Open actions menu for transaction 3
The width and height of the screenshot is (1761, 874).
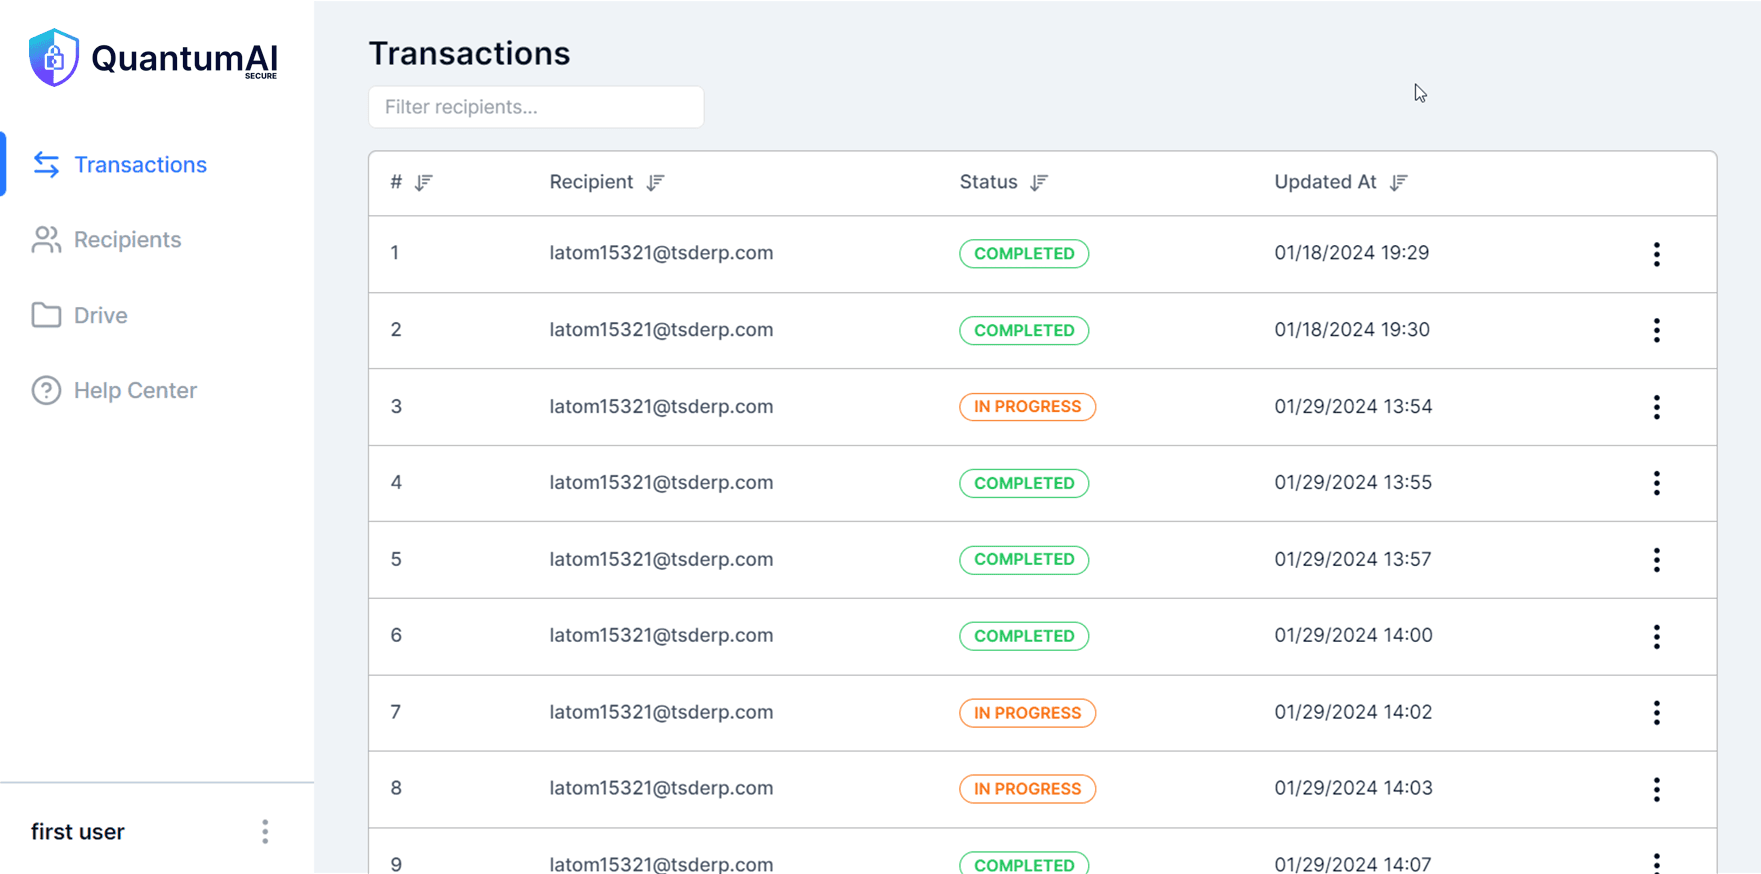pos(1656,407)
